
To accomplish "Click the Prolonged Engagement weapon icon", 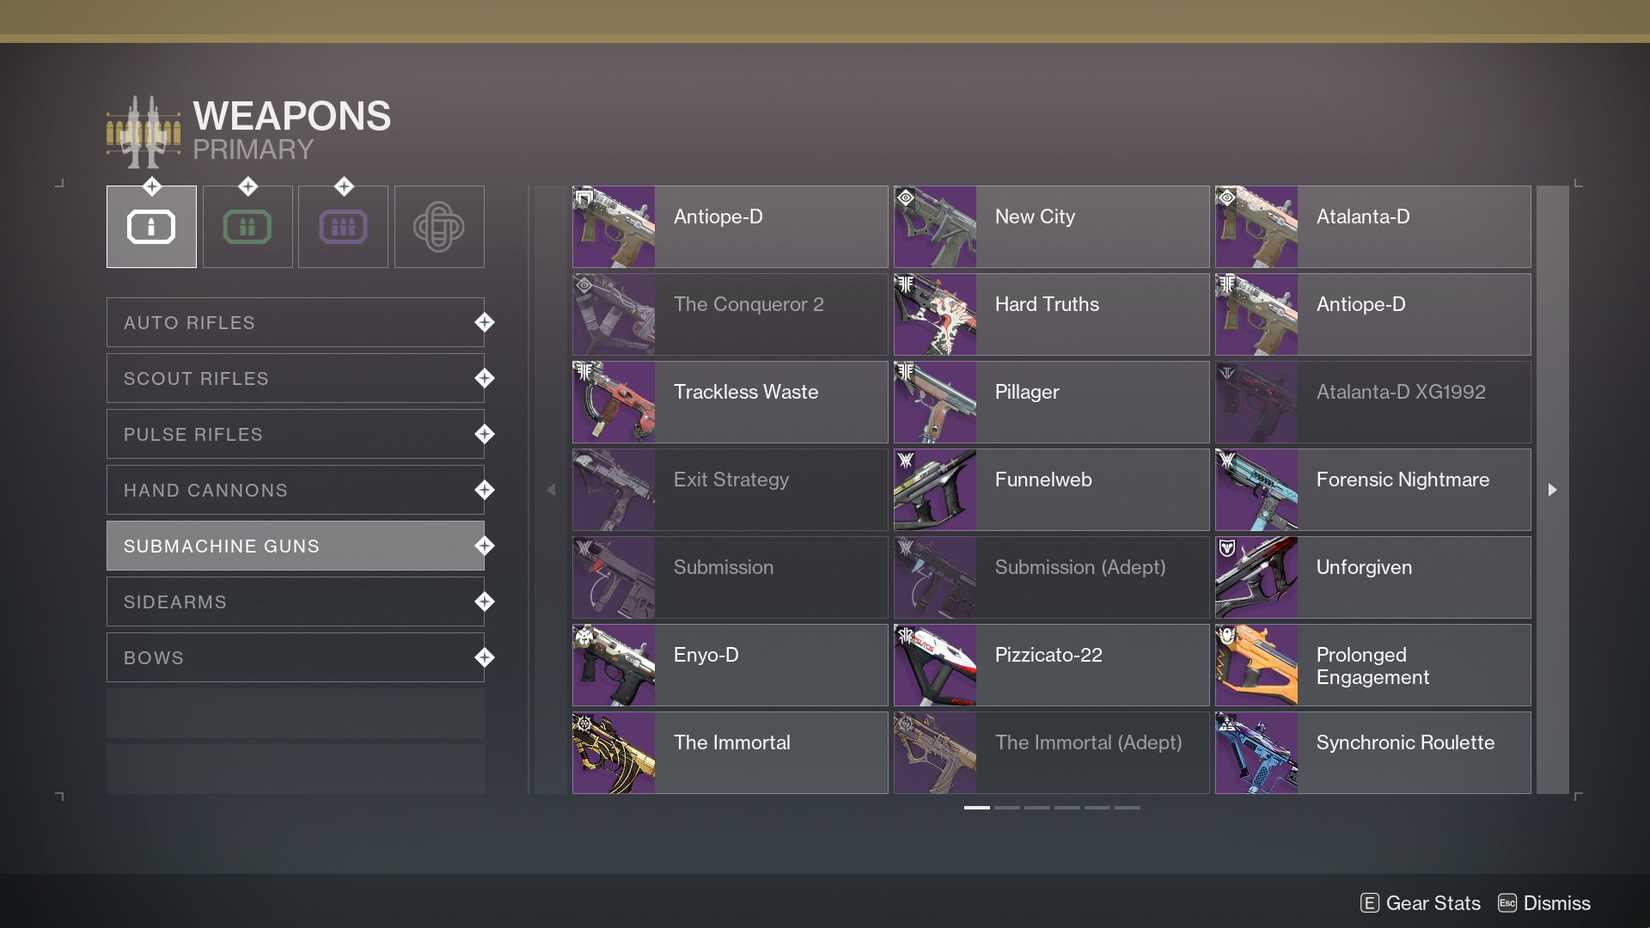I will 1256,665.
